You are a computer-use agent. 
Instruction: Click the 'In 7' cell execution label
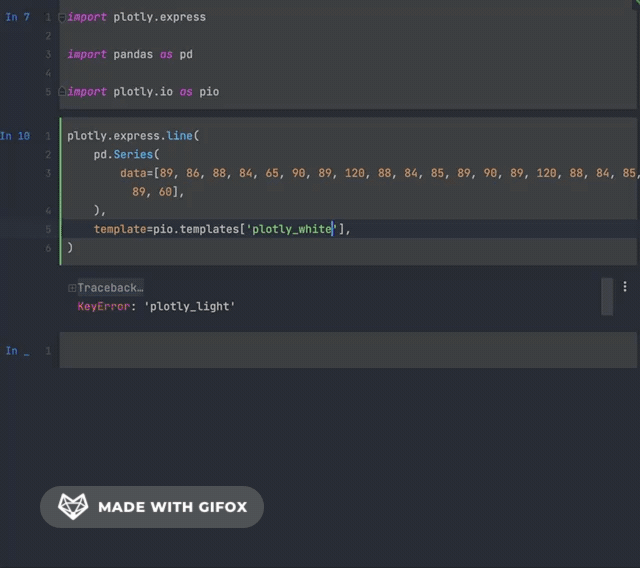pos(18,17)
